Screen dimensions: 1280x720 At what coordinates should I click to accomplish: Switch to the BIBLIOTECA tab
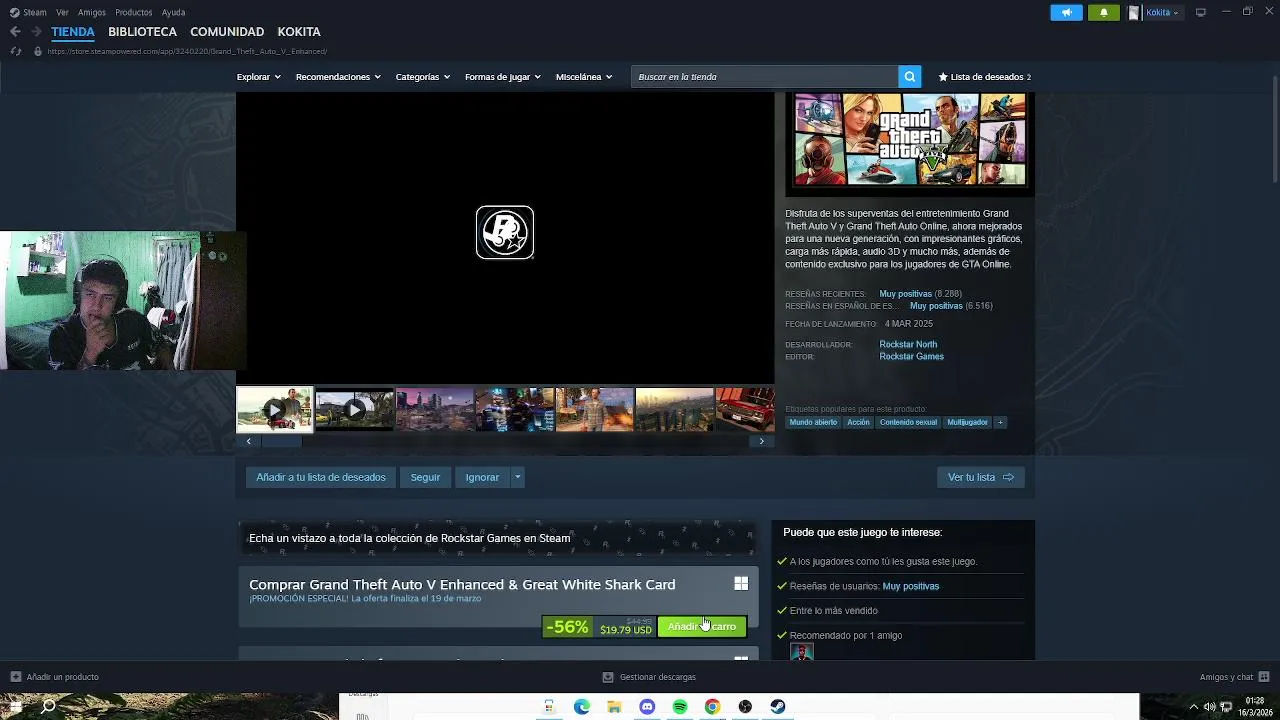pos(142,32)
